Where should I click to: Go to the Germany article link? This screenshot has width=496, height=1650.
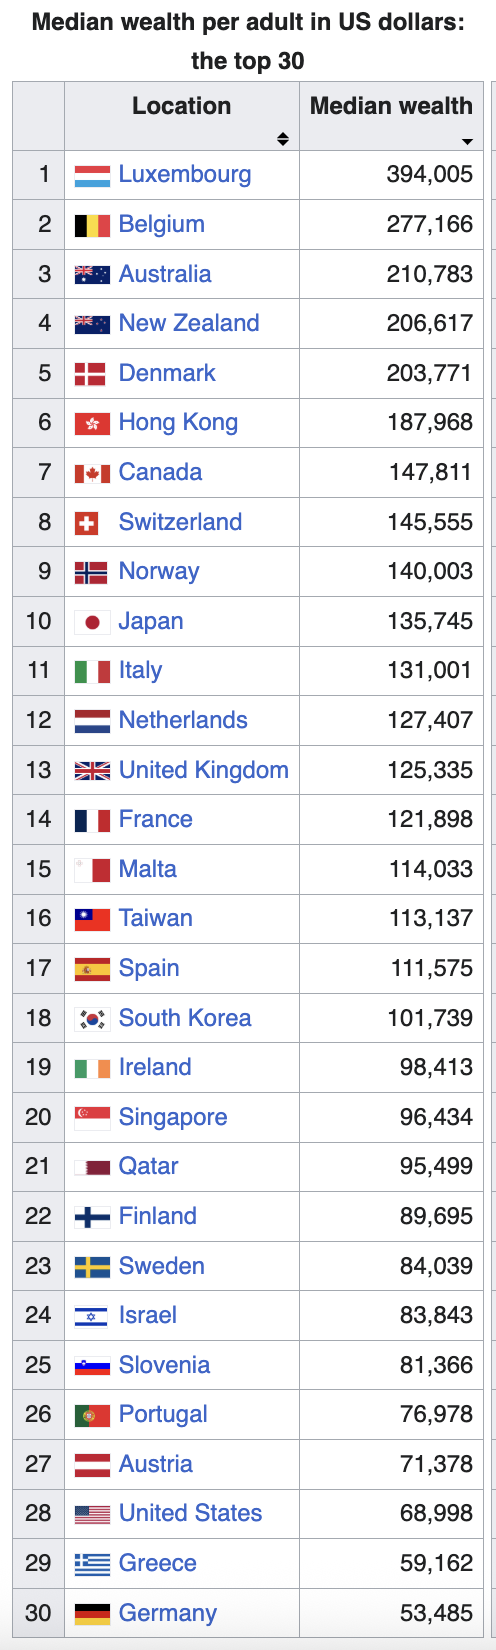click(x=167, y=1613)
